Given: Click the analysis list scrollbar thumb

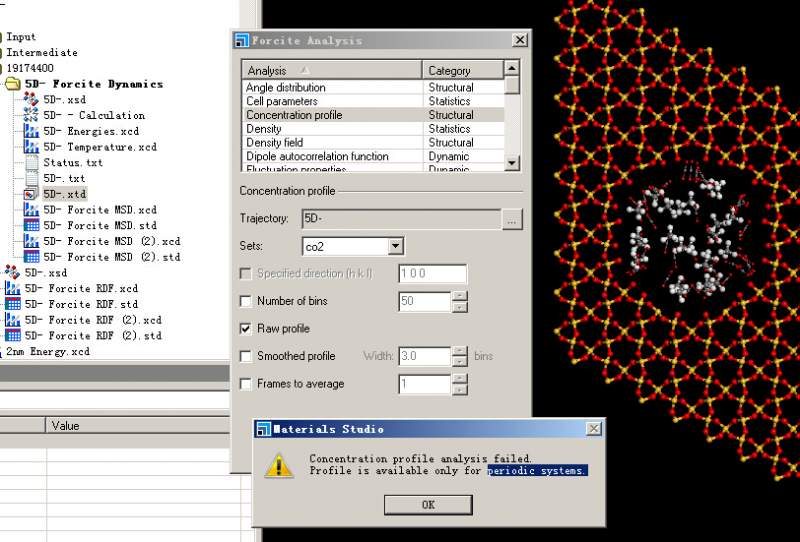Looking at the screenshot, I should 512,85.
